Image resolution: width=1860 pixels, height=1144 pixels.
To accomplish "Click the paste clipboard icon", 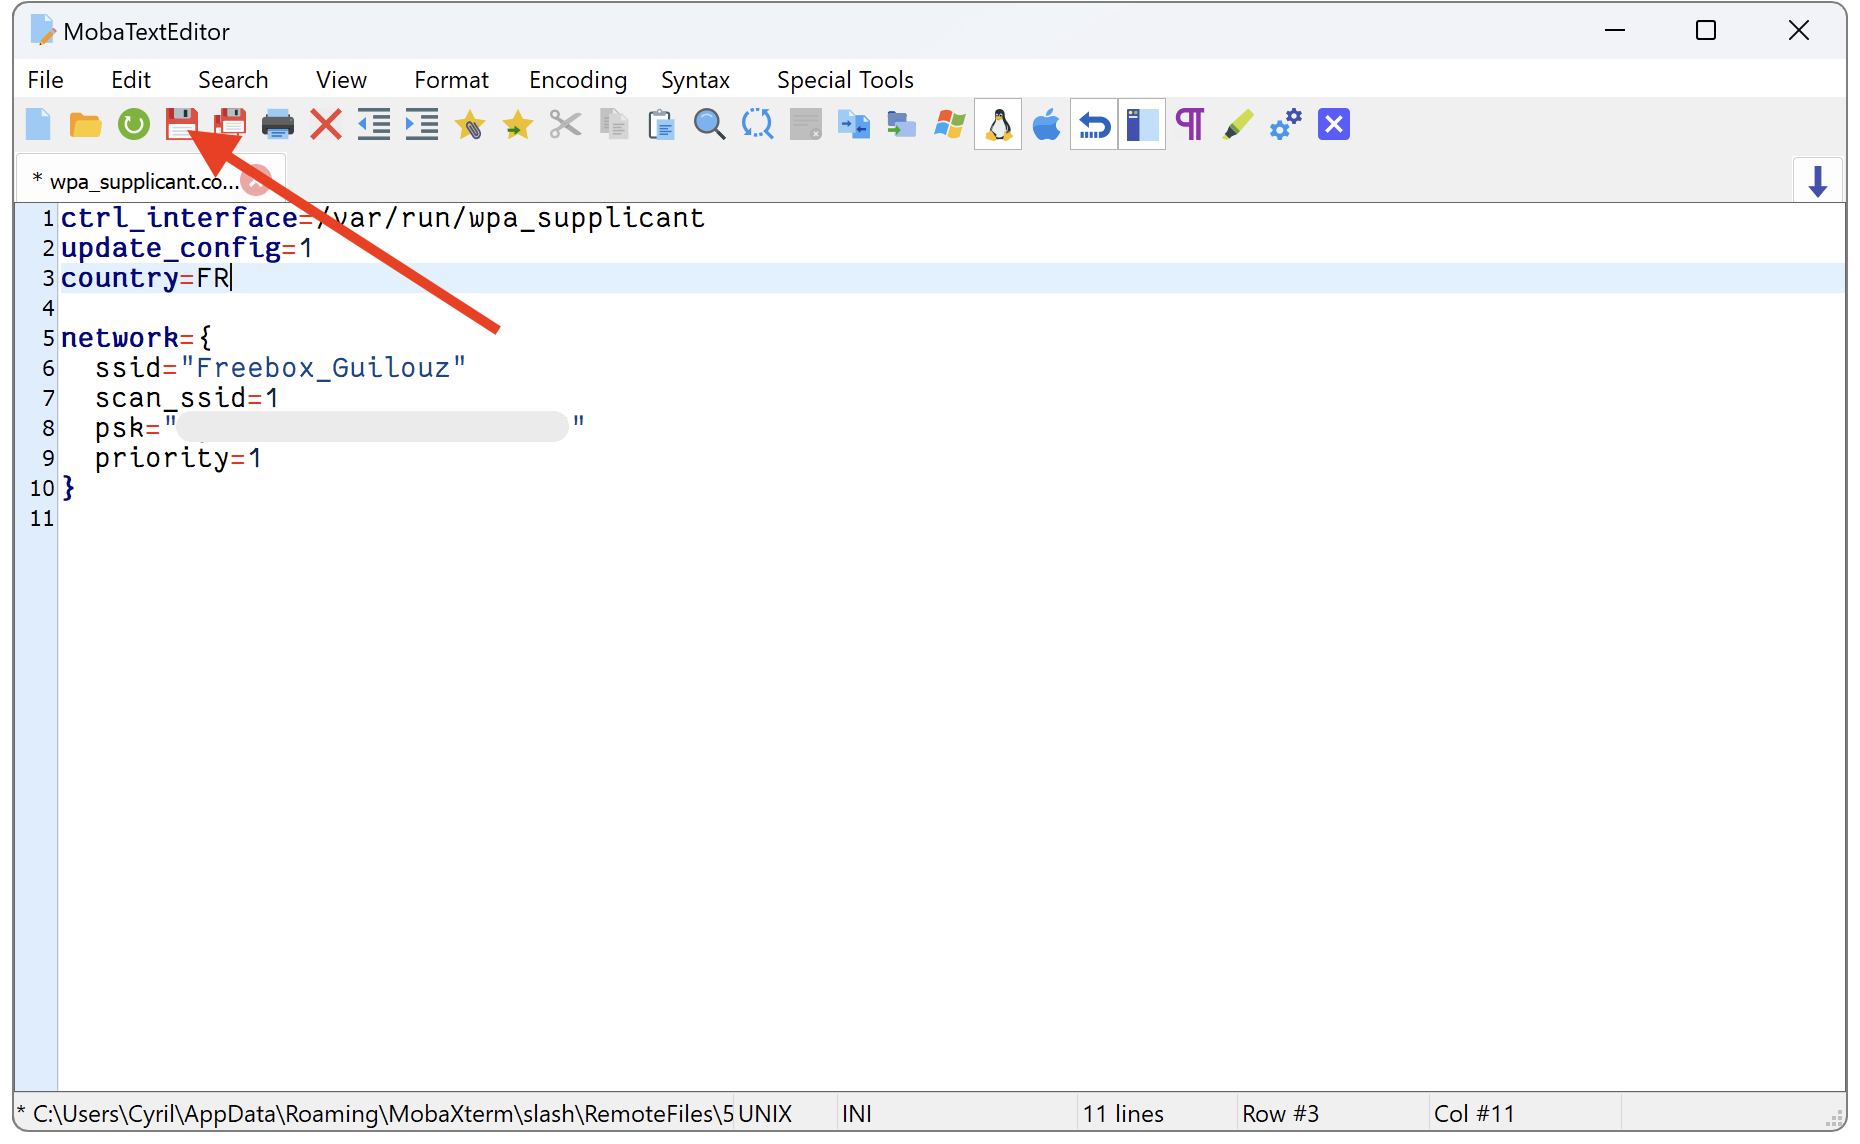I will [661, 125].
